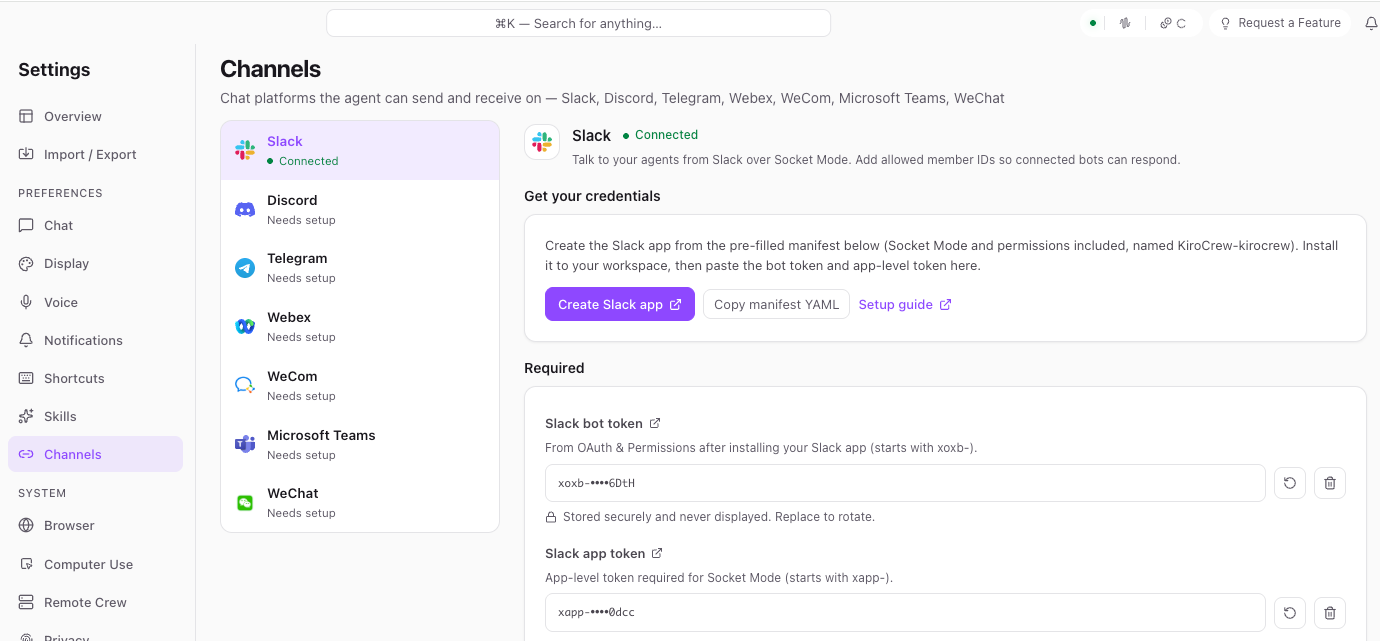Select the Webex channel

point(360,326)
